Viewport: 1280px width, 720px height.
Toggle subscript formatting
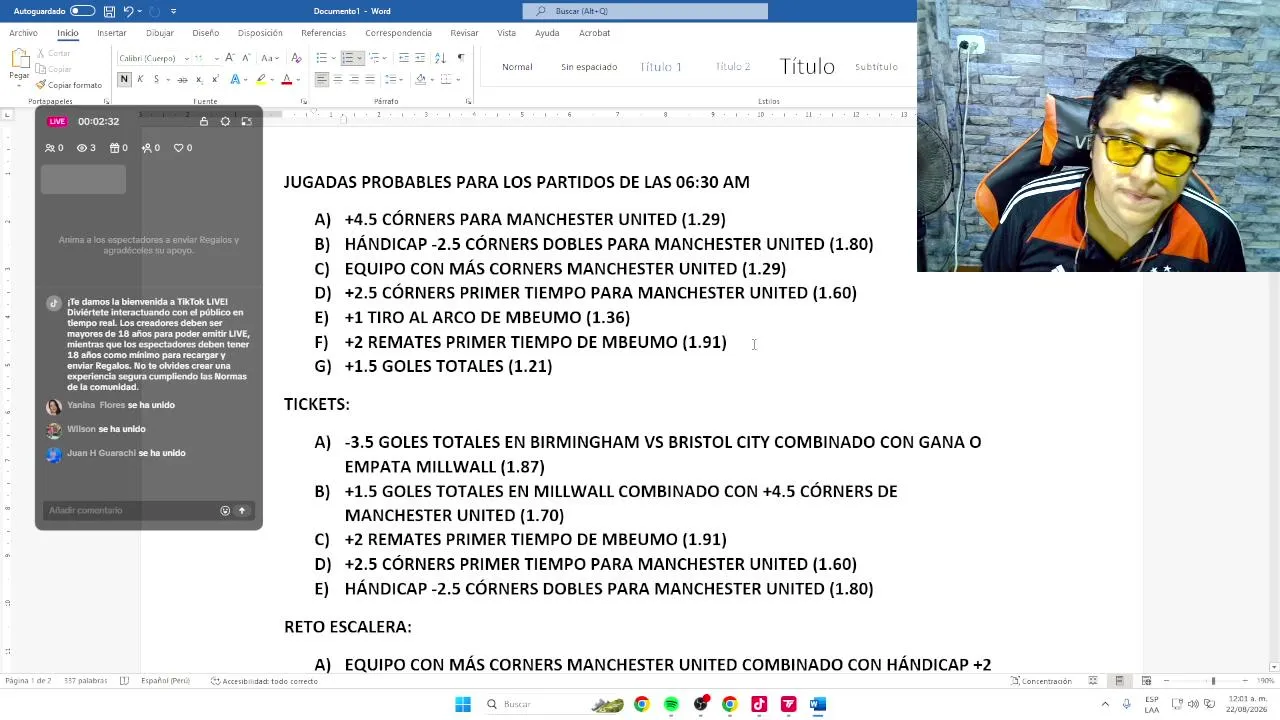(x=199, y=79)
